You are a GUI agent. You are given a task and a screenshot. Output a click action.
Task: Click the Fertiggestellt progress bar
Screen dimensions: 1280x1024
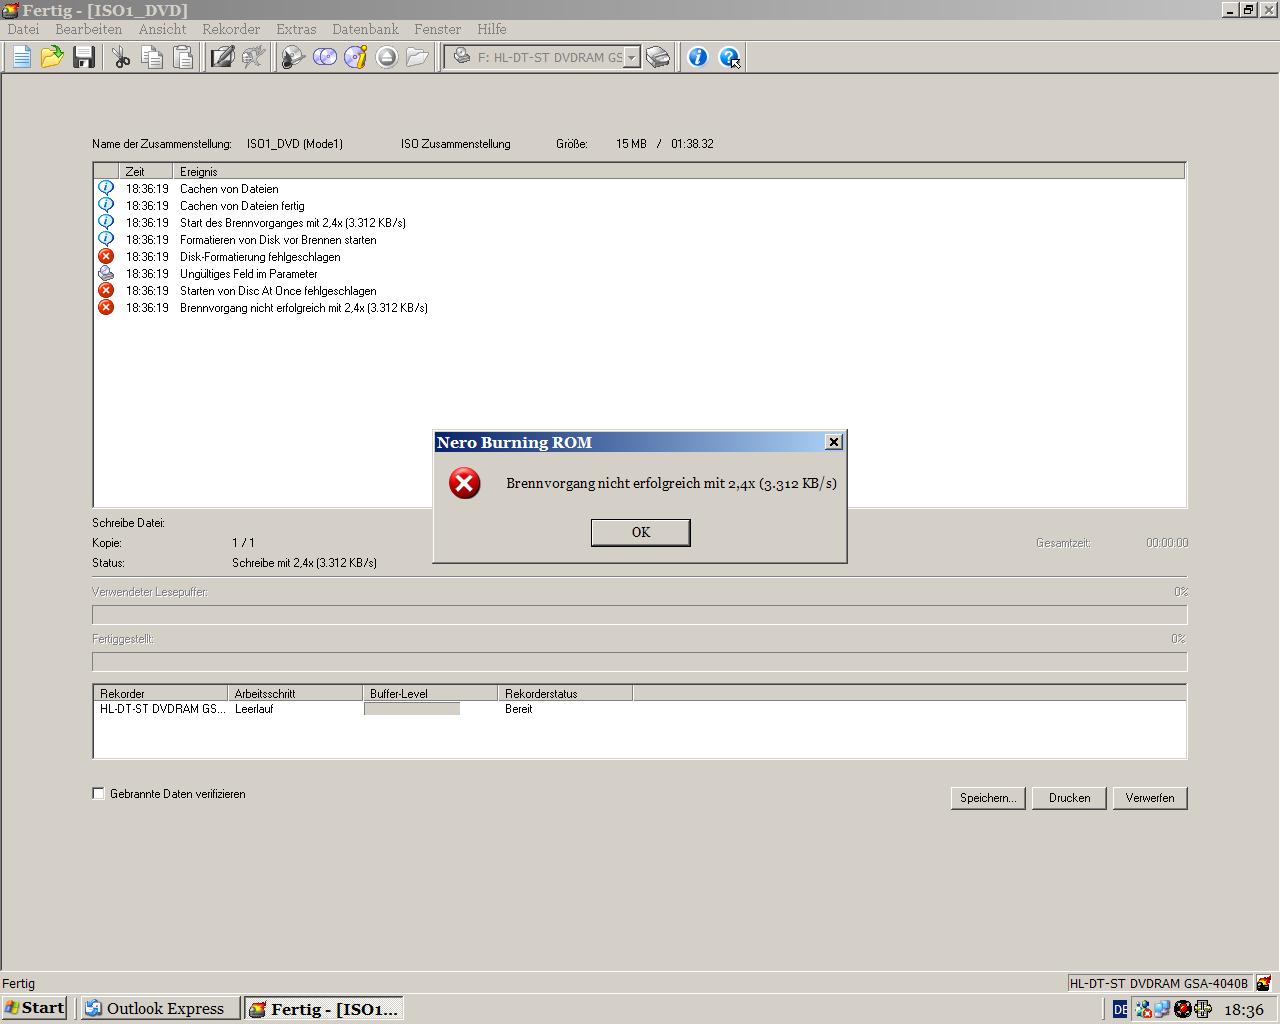pyautogui.click(x=639, y=662)
